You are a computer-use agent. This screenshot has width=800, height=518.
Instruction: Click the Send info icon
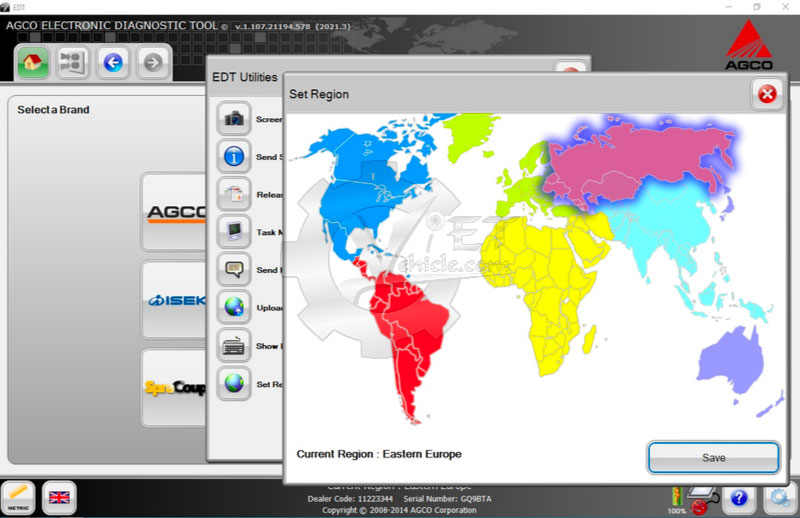pyautogui.click(x=234, y=156)
